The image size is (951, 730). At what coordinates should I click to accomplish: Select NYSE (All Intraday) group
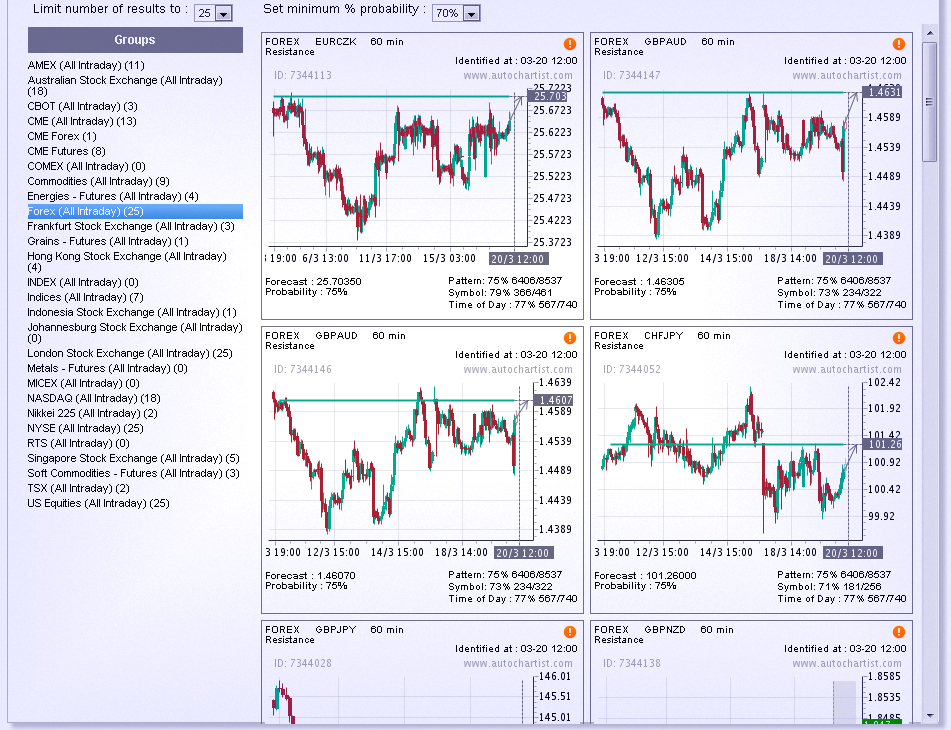[85, 428]
